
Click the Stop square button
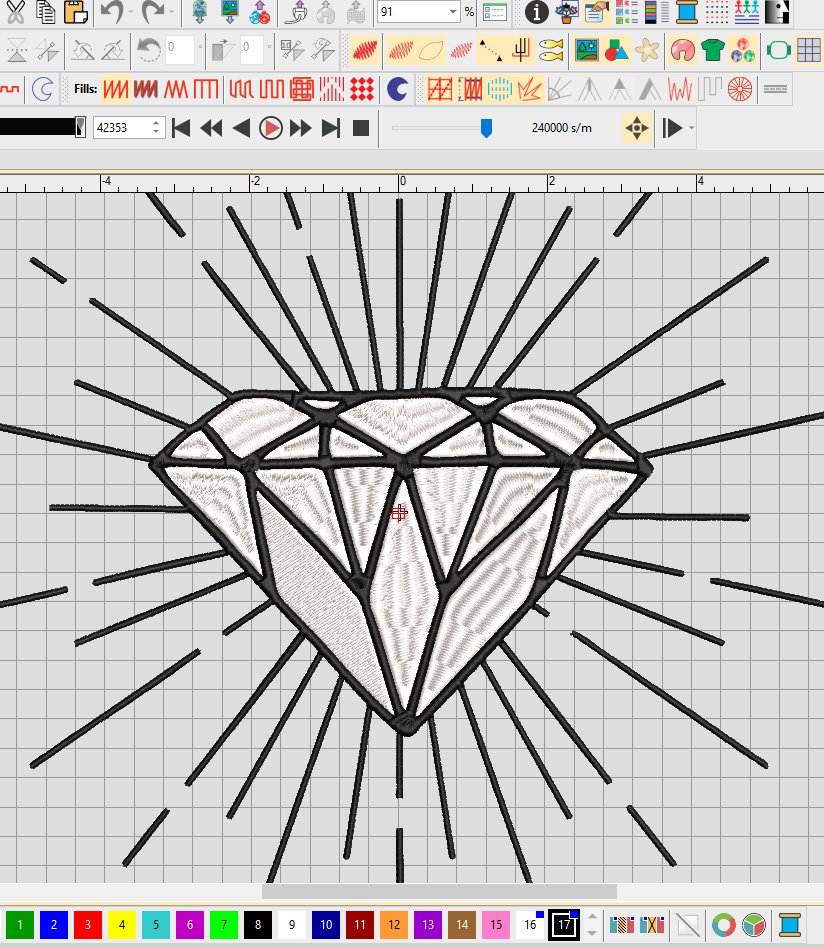pos(361,128)
